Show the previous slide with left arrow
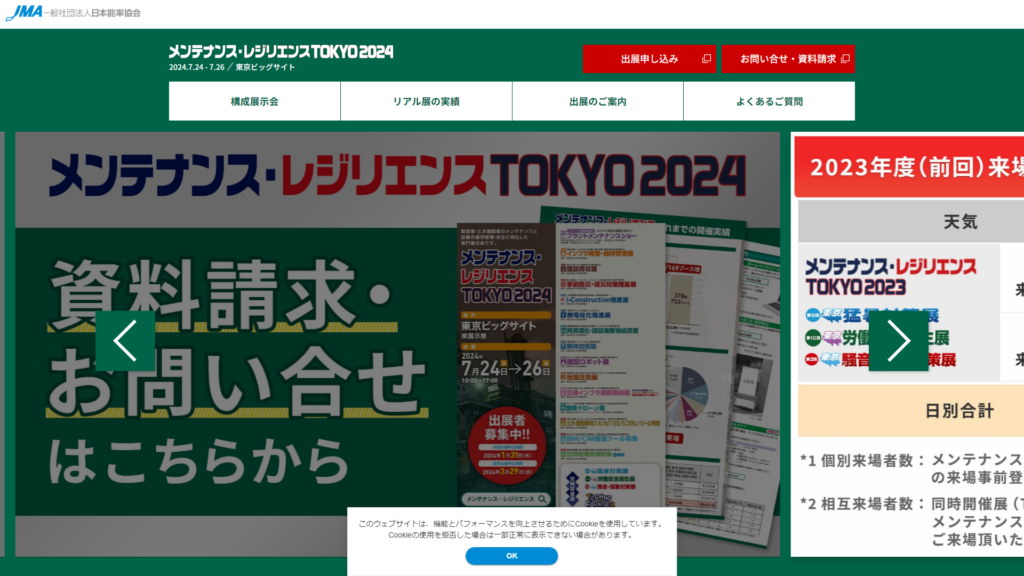 [x=125, y=340]
